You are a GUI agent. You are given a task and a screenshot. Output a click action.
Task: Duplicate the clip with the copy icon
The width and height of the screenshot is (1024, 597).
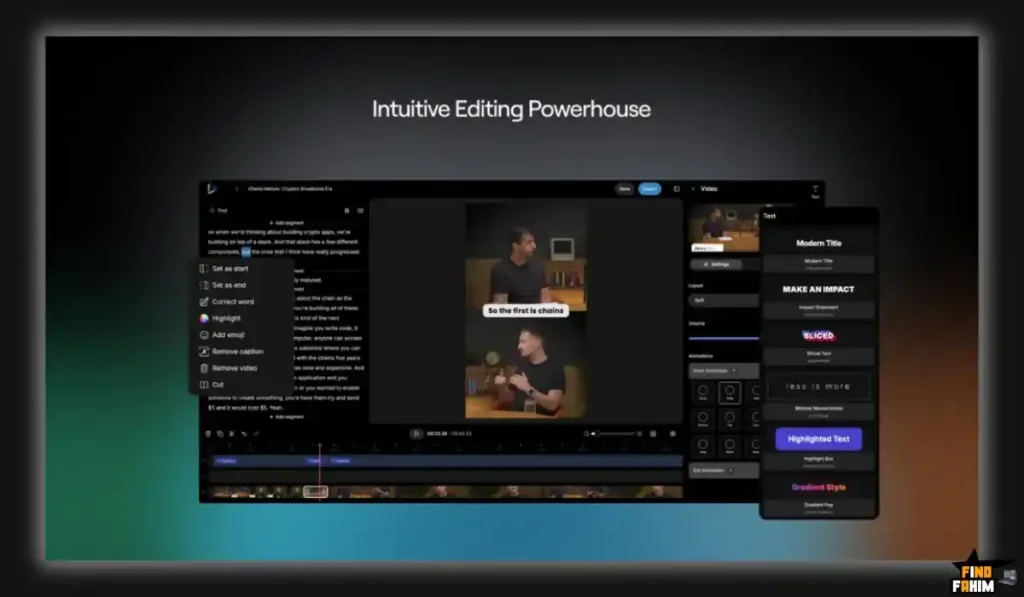point(218,433)
